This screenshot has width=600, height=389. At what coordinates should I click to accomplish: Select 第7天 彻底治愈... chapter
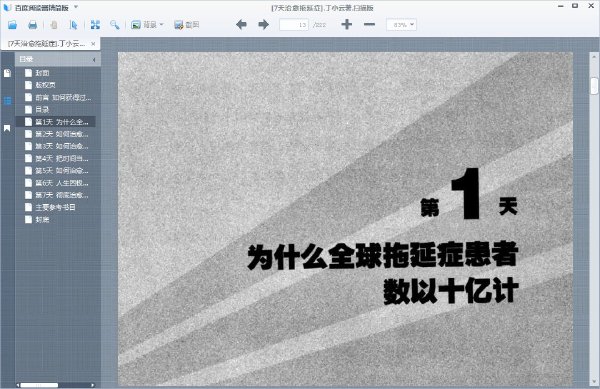pyautogui.click(x=62, y=195)
